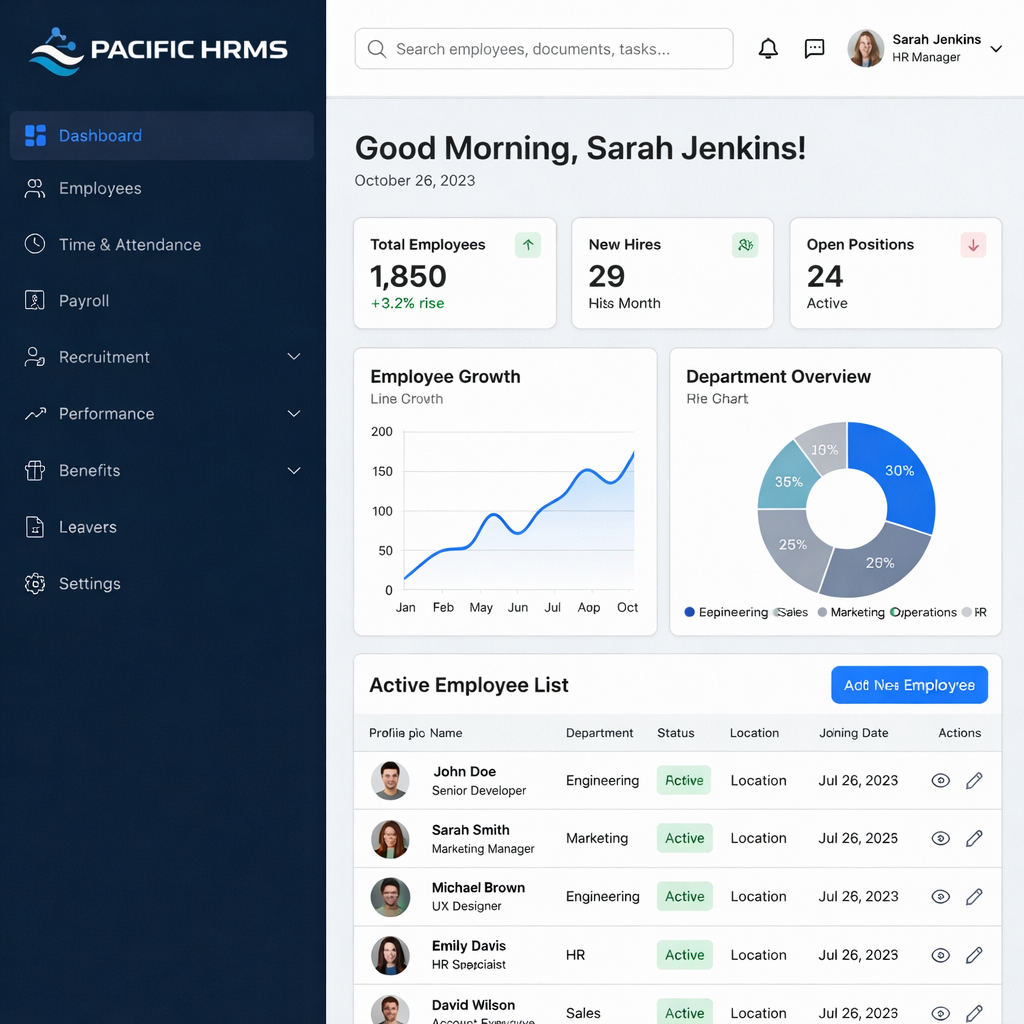Select the Payroll icon
Image resolution: width=1024 pixels, height=1024 pixels.
pyautogui.click(x=33, y=300)
